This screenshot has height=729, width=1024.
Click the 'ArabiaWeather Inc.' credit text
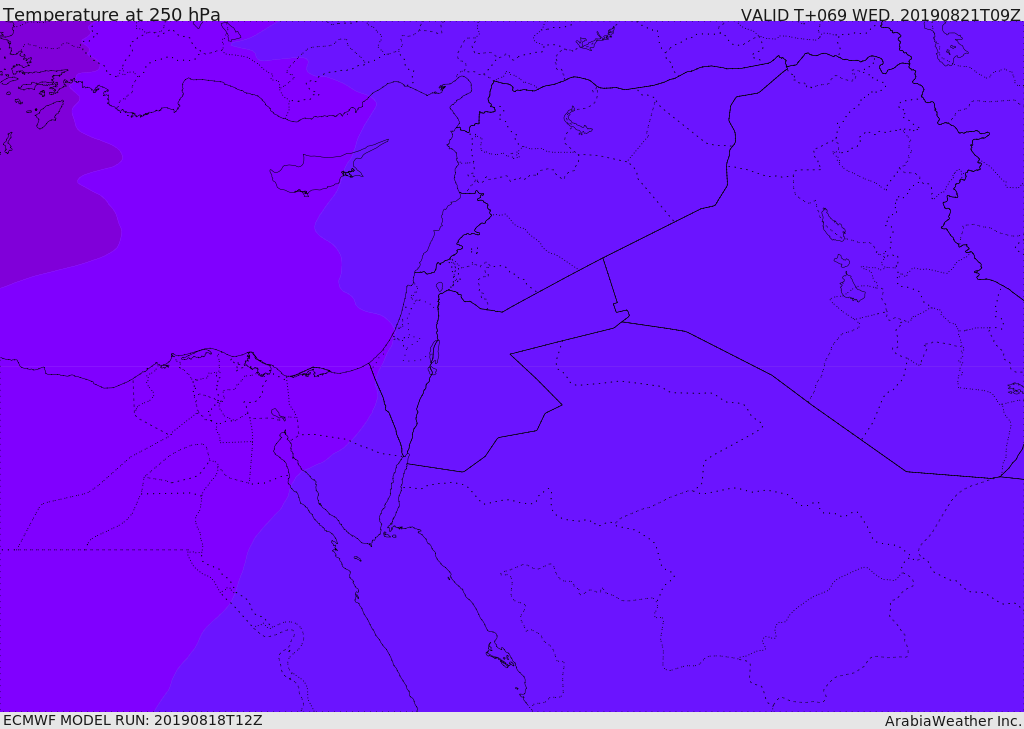[954, 721]
